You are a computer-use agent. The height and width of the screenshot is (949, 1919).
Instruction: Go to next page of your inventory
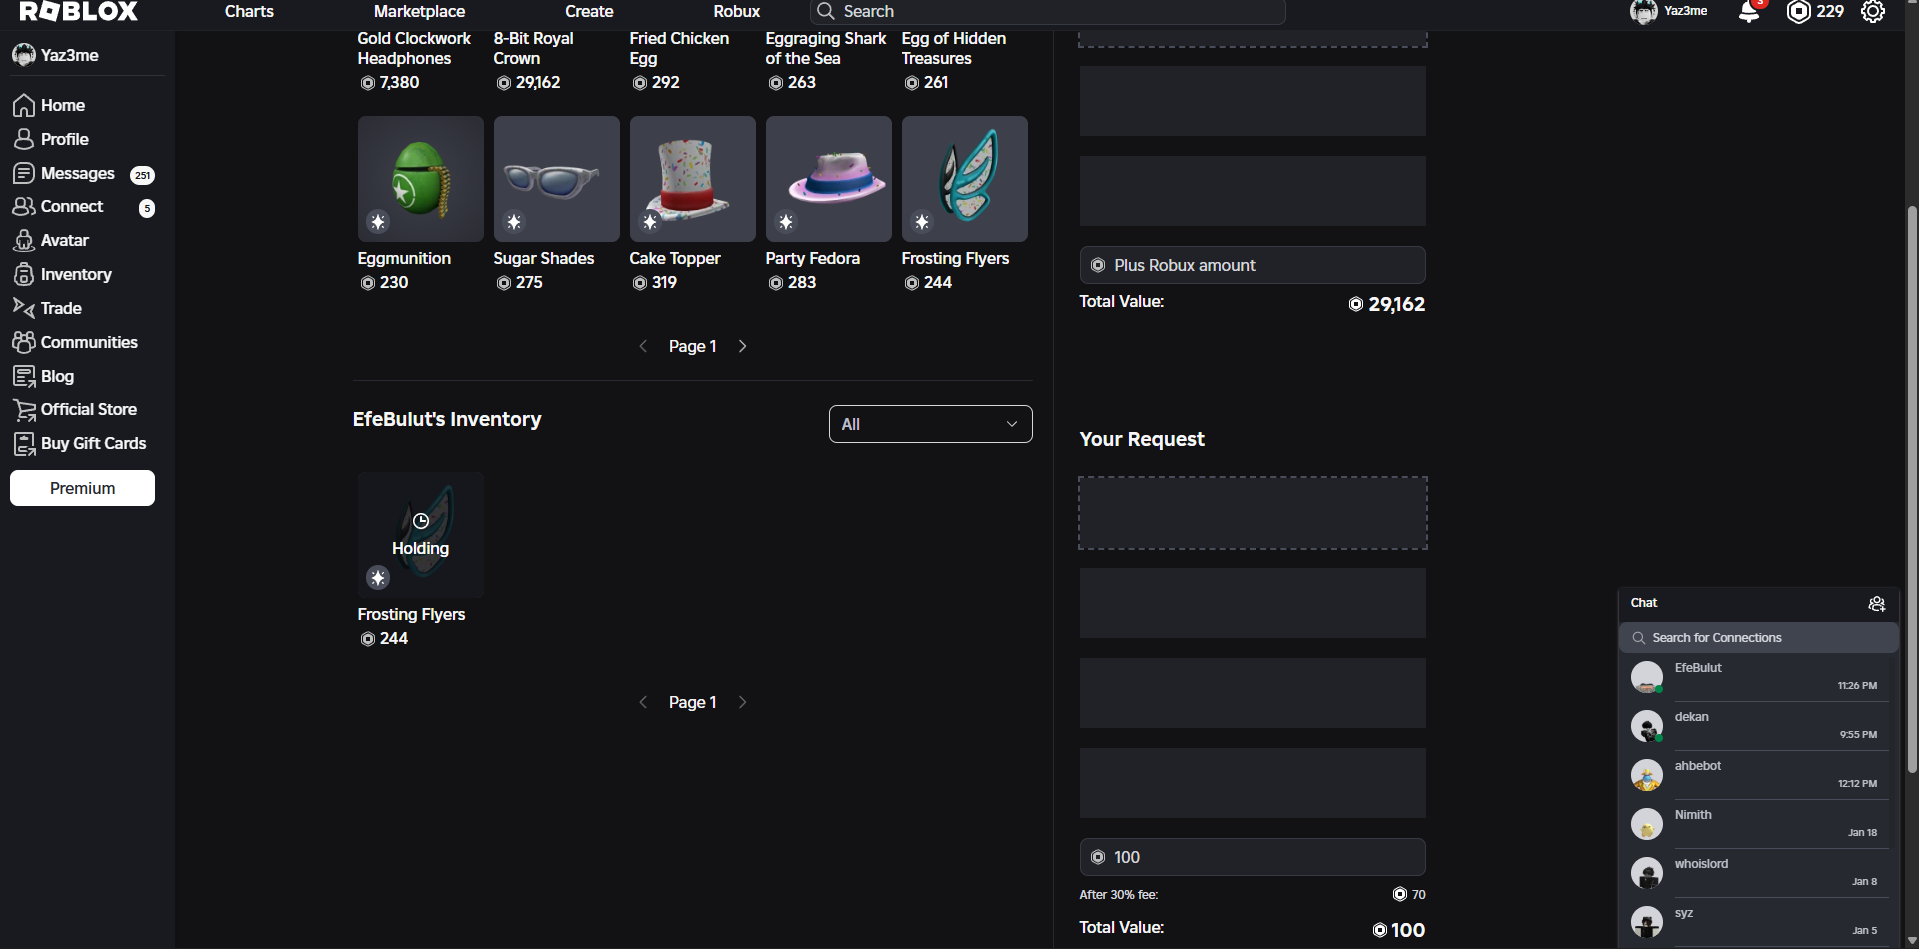743,346
